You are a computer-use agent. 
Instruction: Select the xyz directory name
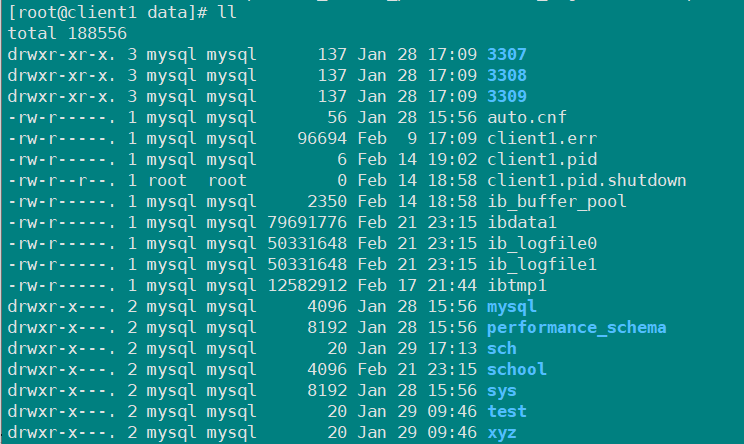(x=502, y=433)
